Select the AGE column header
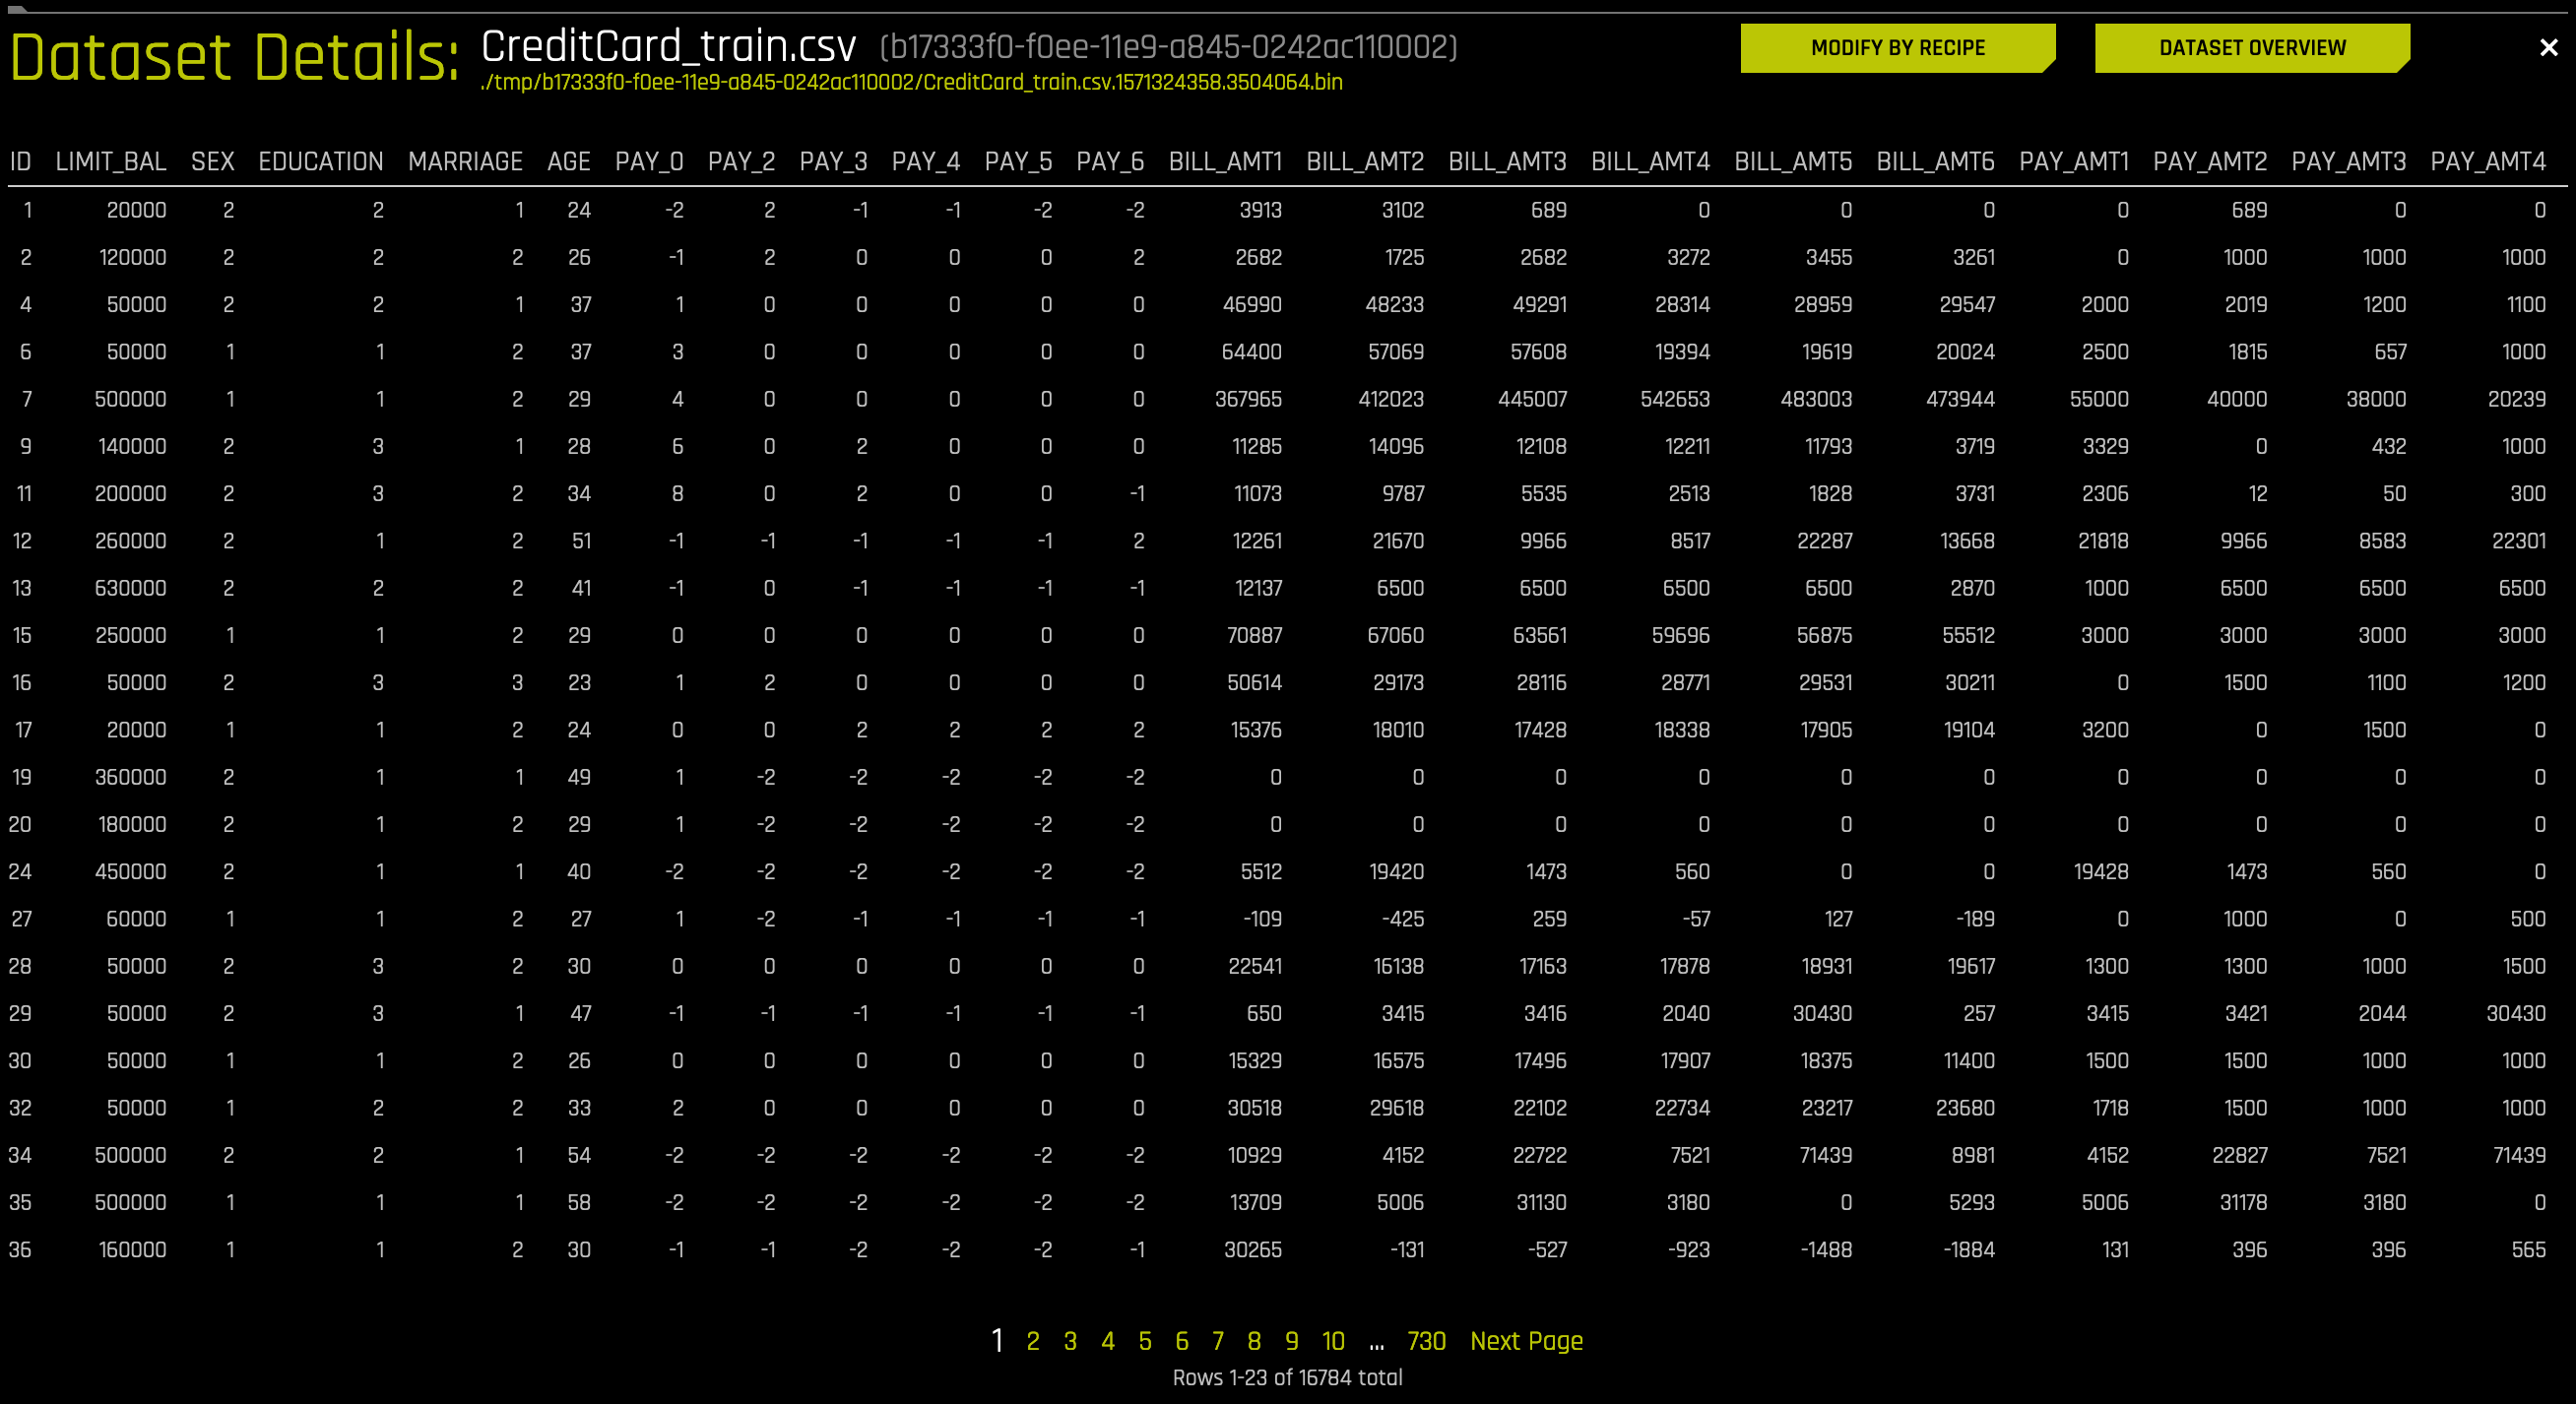 pyautogui.click(x=568, y=161)
